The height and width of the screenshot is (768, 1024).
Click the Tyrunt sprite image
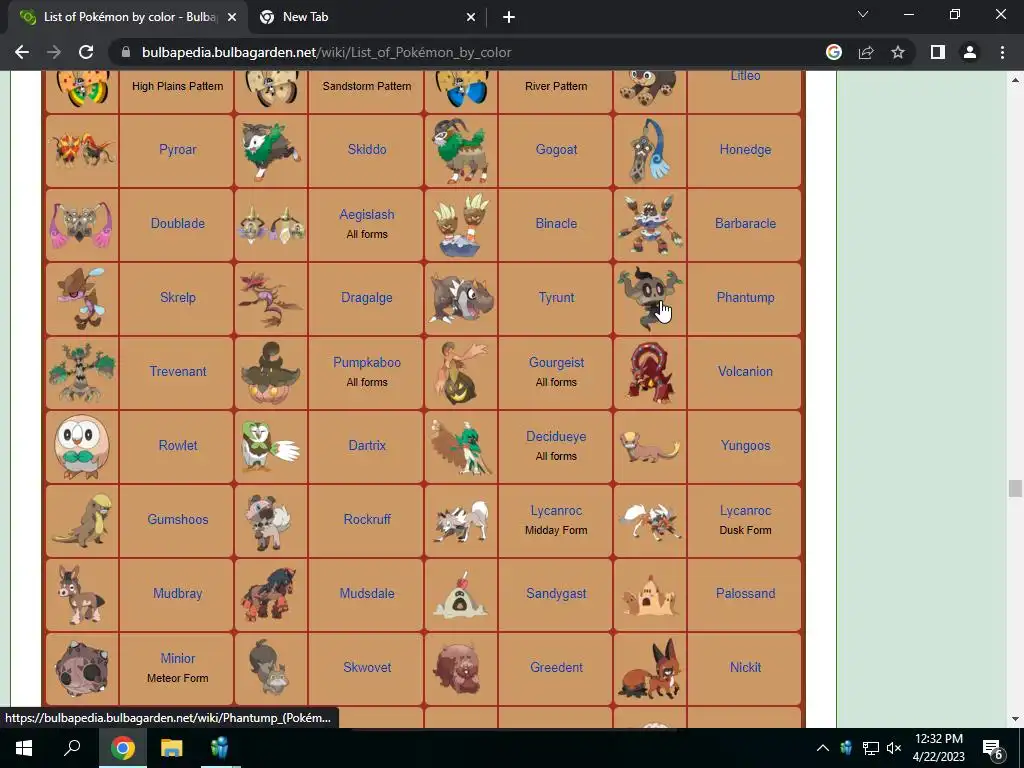(x=460, y=298)
